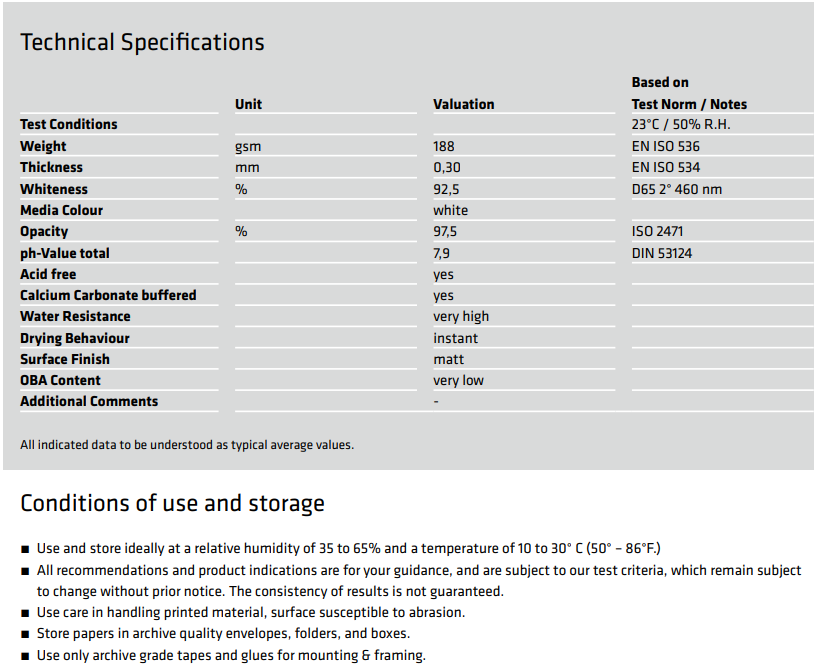Click the Technical Specifications heading

click(142, 42)
